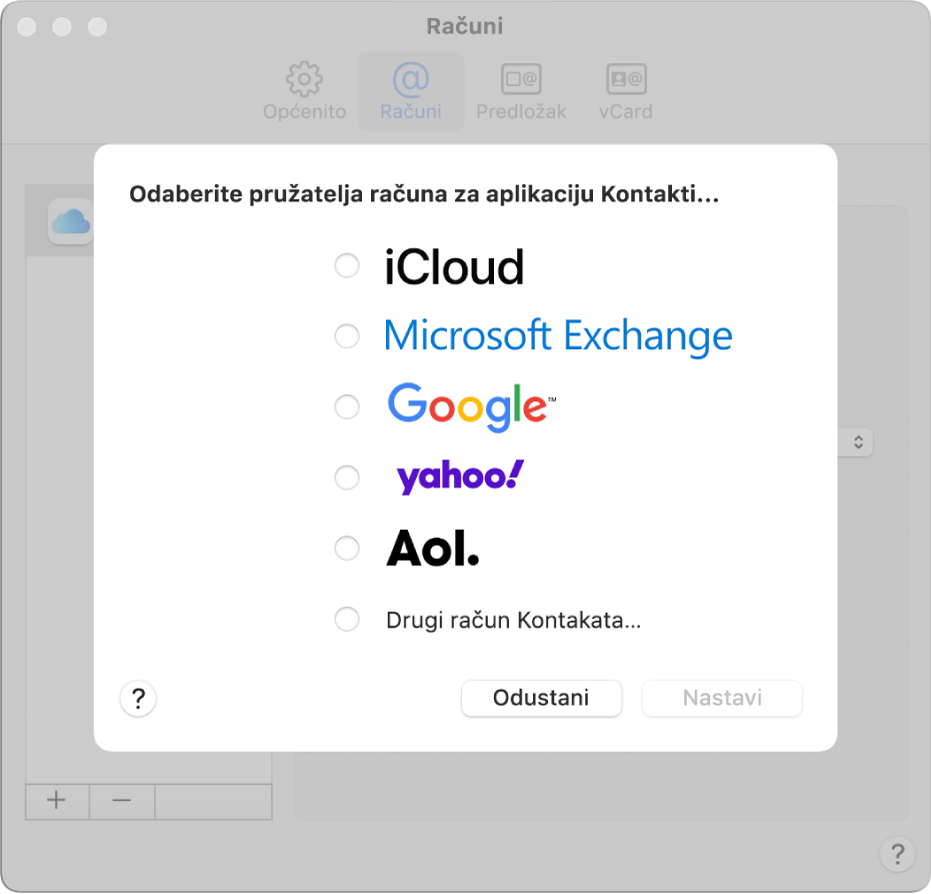Select the iCloud account in sidebar
The width and height of the screenshot is (931, 894).
tap(59, 221)
